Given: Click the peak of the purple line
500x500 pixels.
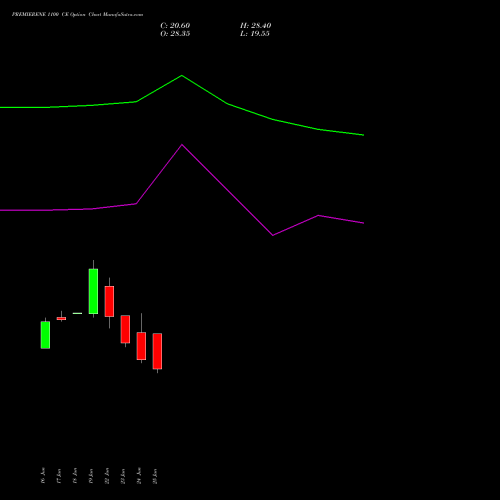Looking at the screenshot, I should pyautogui.click(x=182, y=145).
